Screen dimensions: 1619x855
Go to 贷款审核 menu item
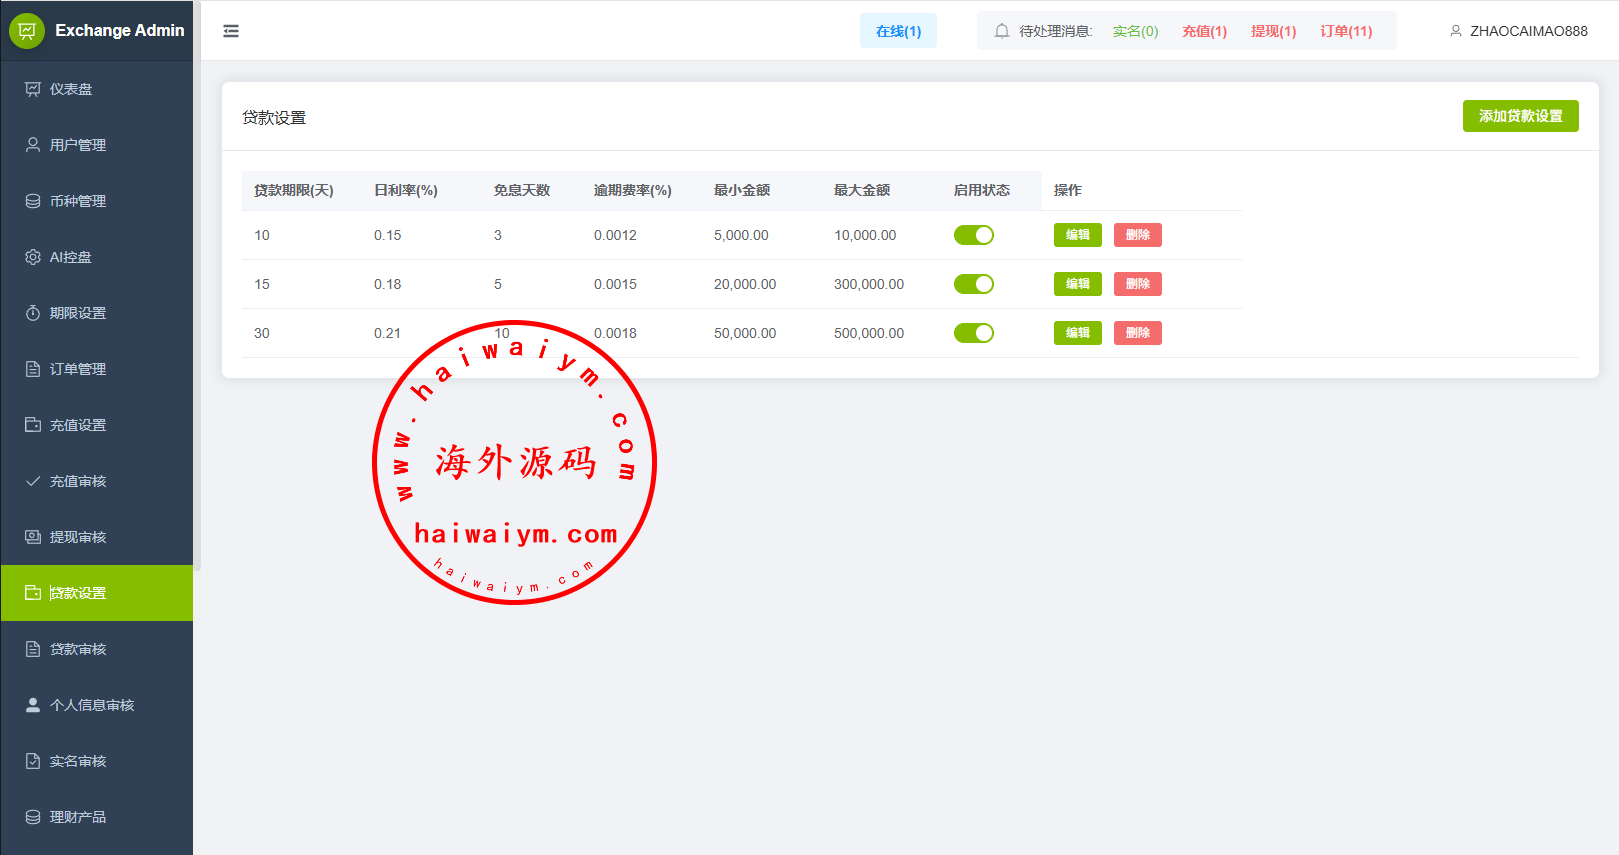78,649
